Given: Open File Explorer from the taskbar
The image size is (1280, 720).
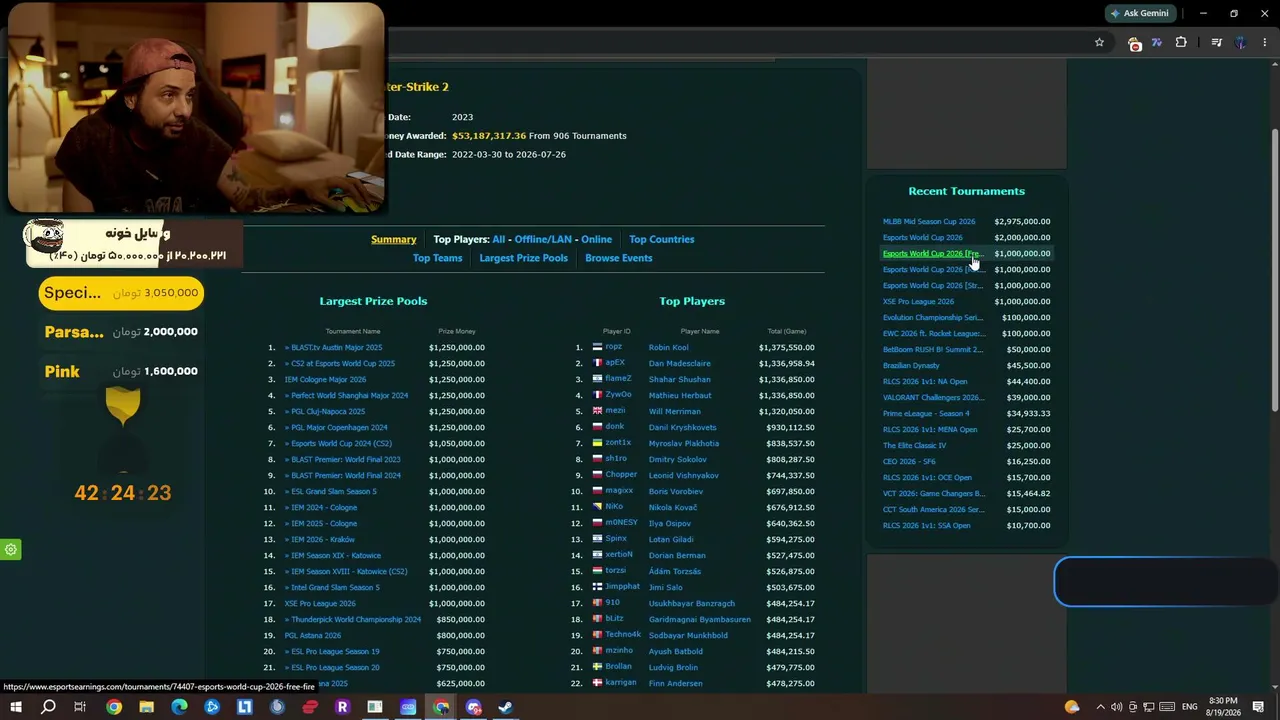Looking at the screenshot, I should (x=147, y=707).
